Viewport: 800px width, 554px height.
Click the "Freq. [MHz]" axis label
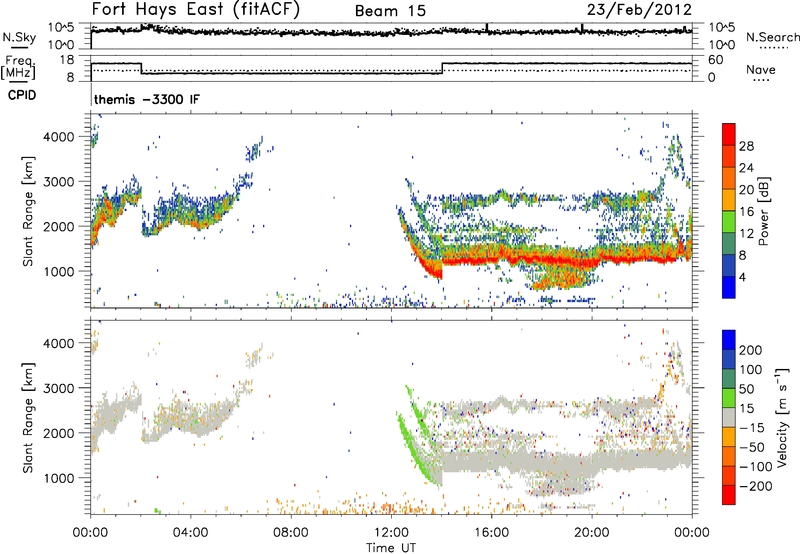(x=19, y=67)
